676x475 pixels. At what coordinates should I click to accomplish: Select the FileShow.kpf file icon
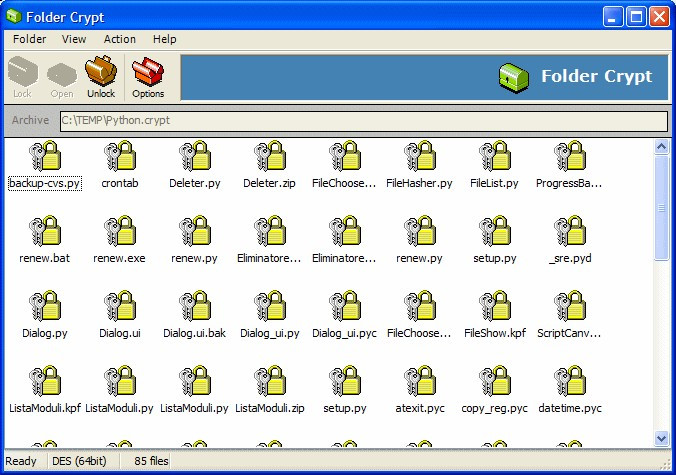[x=495, y=306]
